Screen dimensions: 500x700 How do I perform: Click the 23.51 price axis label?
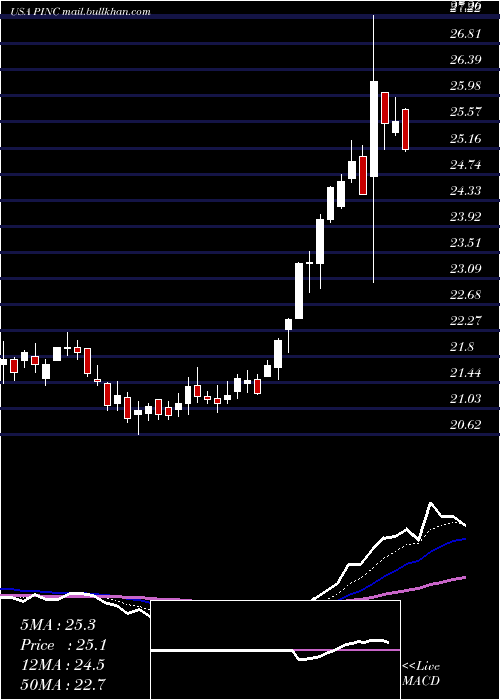[466, 243]
